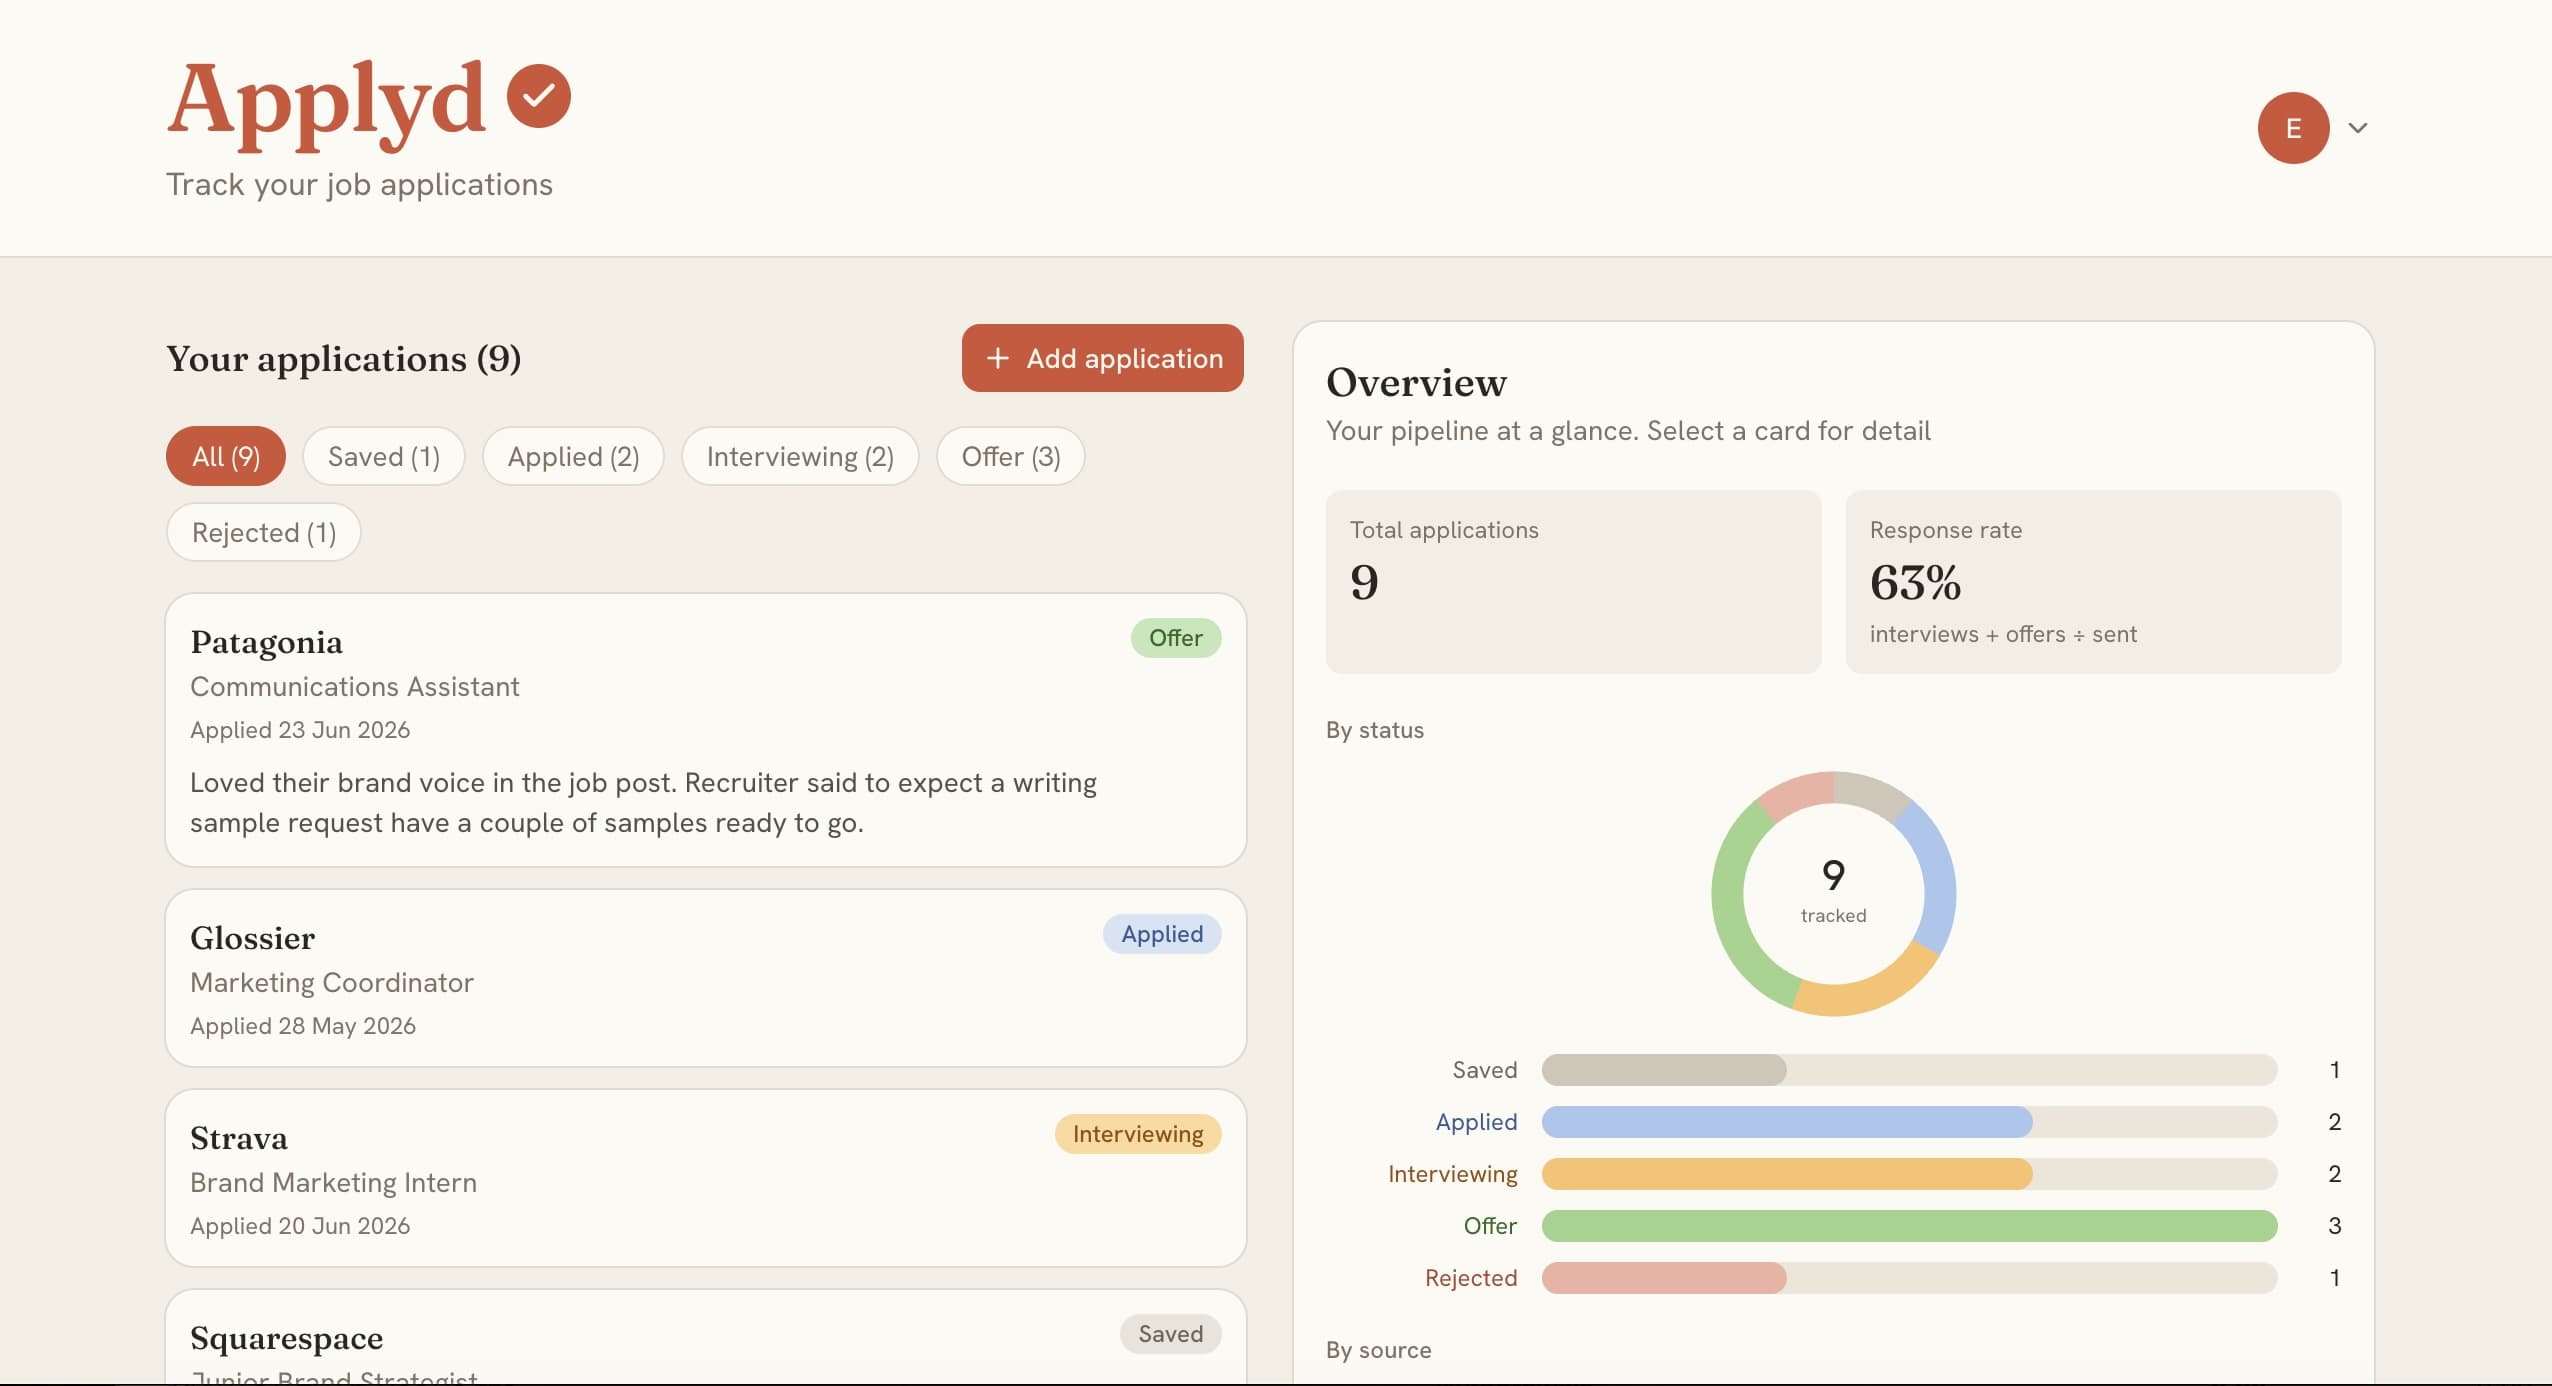Click the Add application button
Image resolution: width=2552 pixels, height=1386 pixels.
(x=1102, y=358)
